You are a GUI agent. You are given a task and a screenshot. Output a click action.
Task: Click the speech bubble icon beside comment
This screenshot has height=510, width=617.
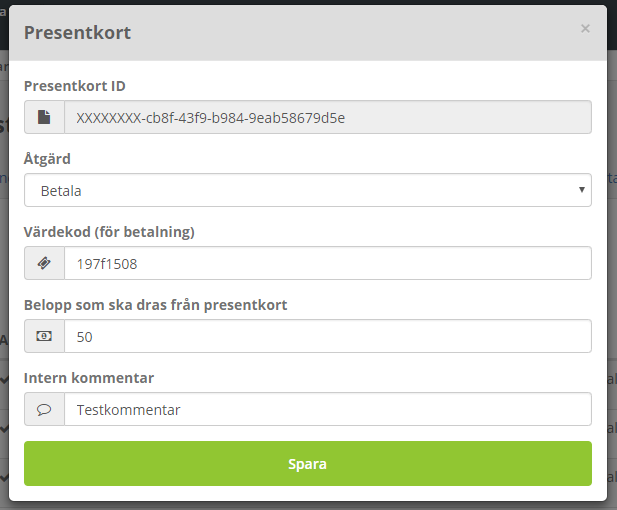coord(44,410)
